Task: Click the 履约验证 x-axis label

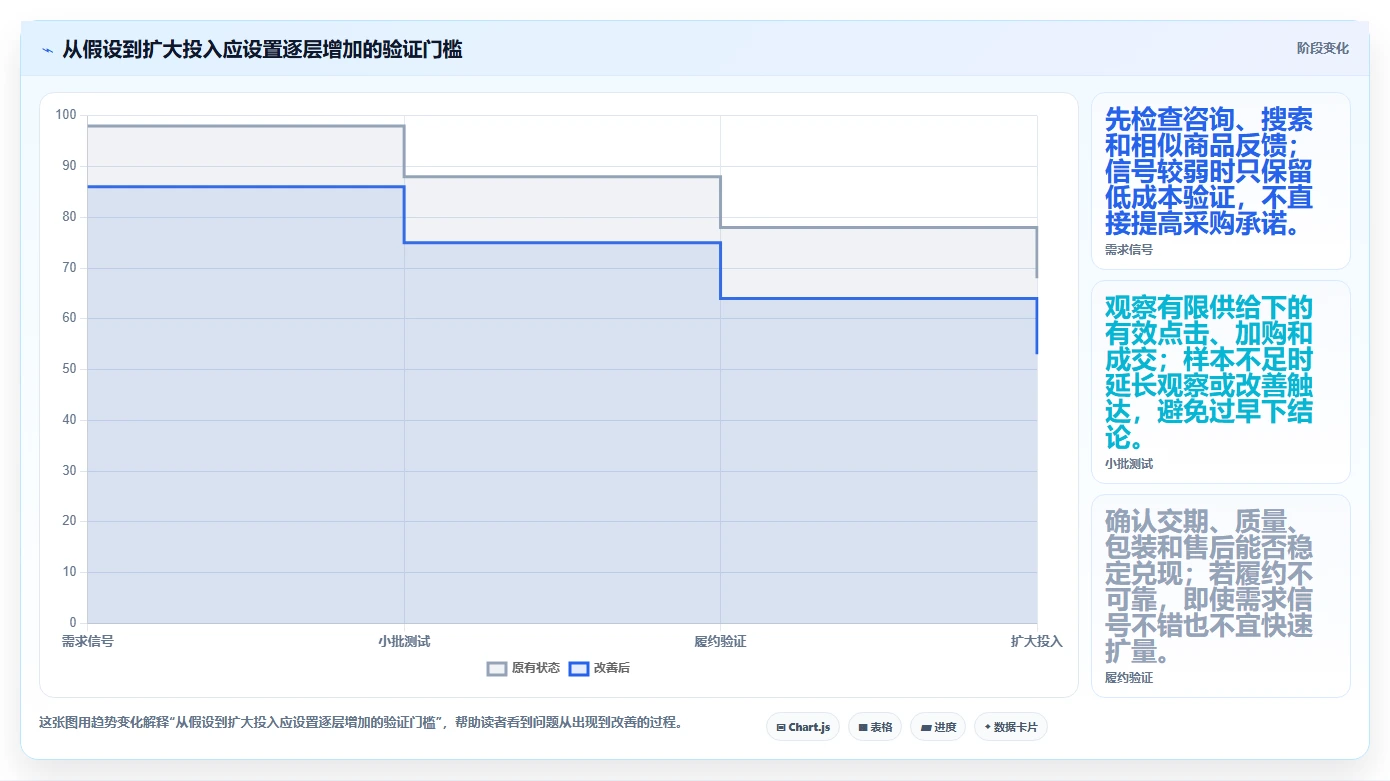Action: (x=720, y=641)
